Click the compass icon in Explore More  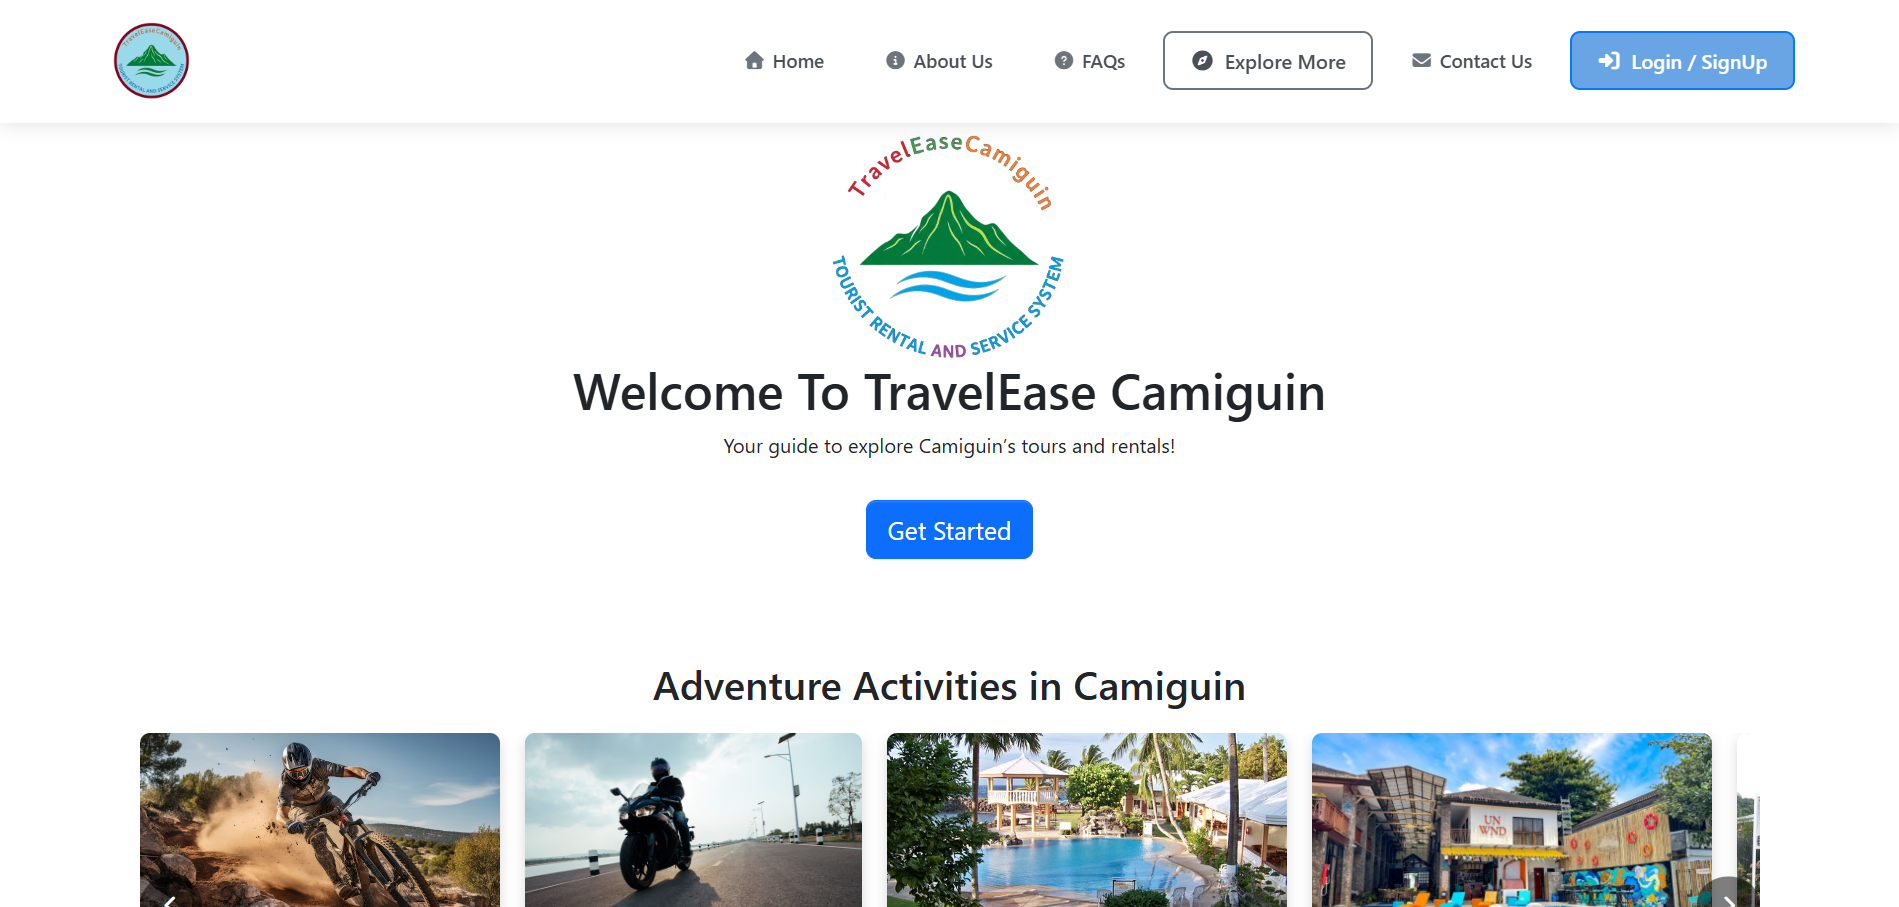tap(1203, 61)
